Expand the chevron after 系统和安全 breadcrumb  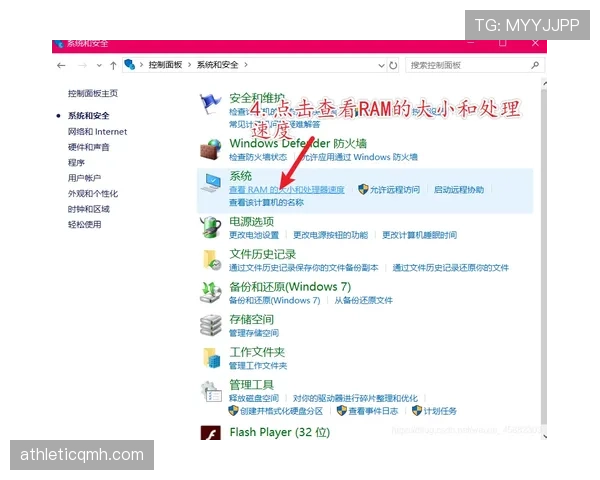[246, 65]
